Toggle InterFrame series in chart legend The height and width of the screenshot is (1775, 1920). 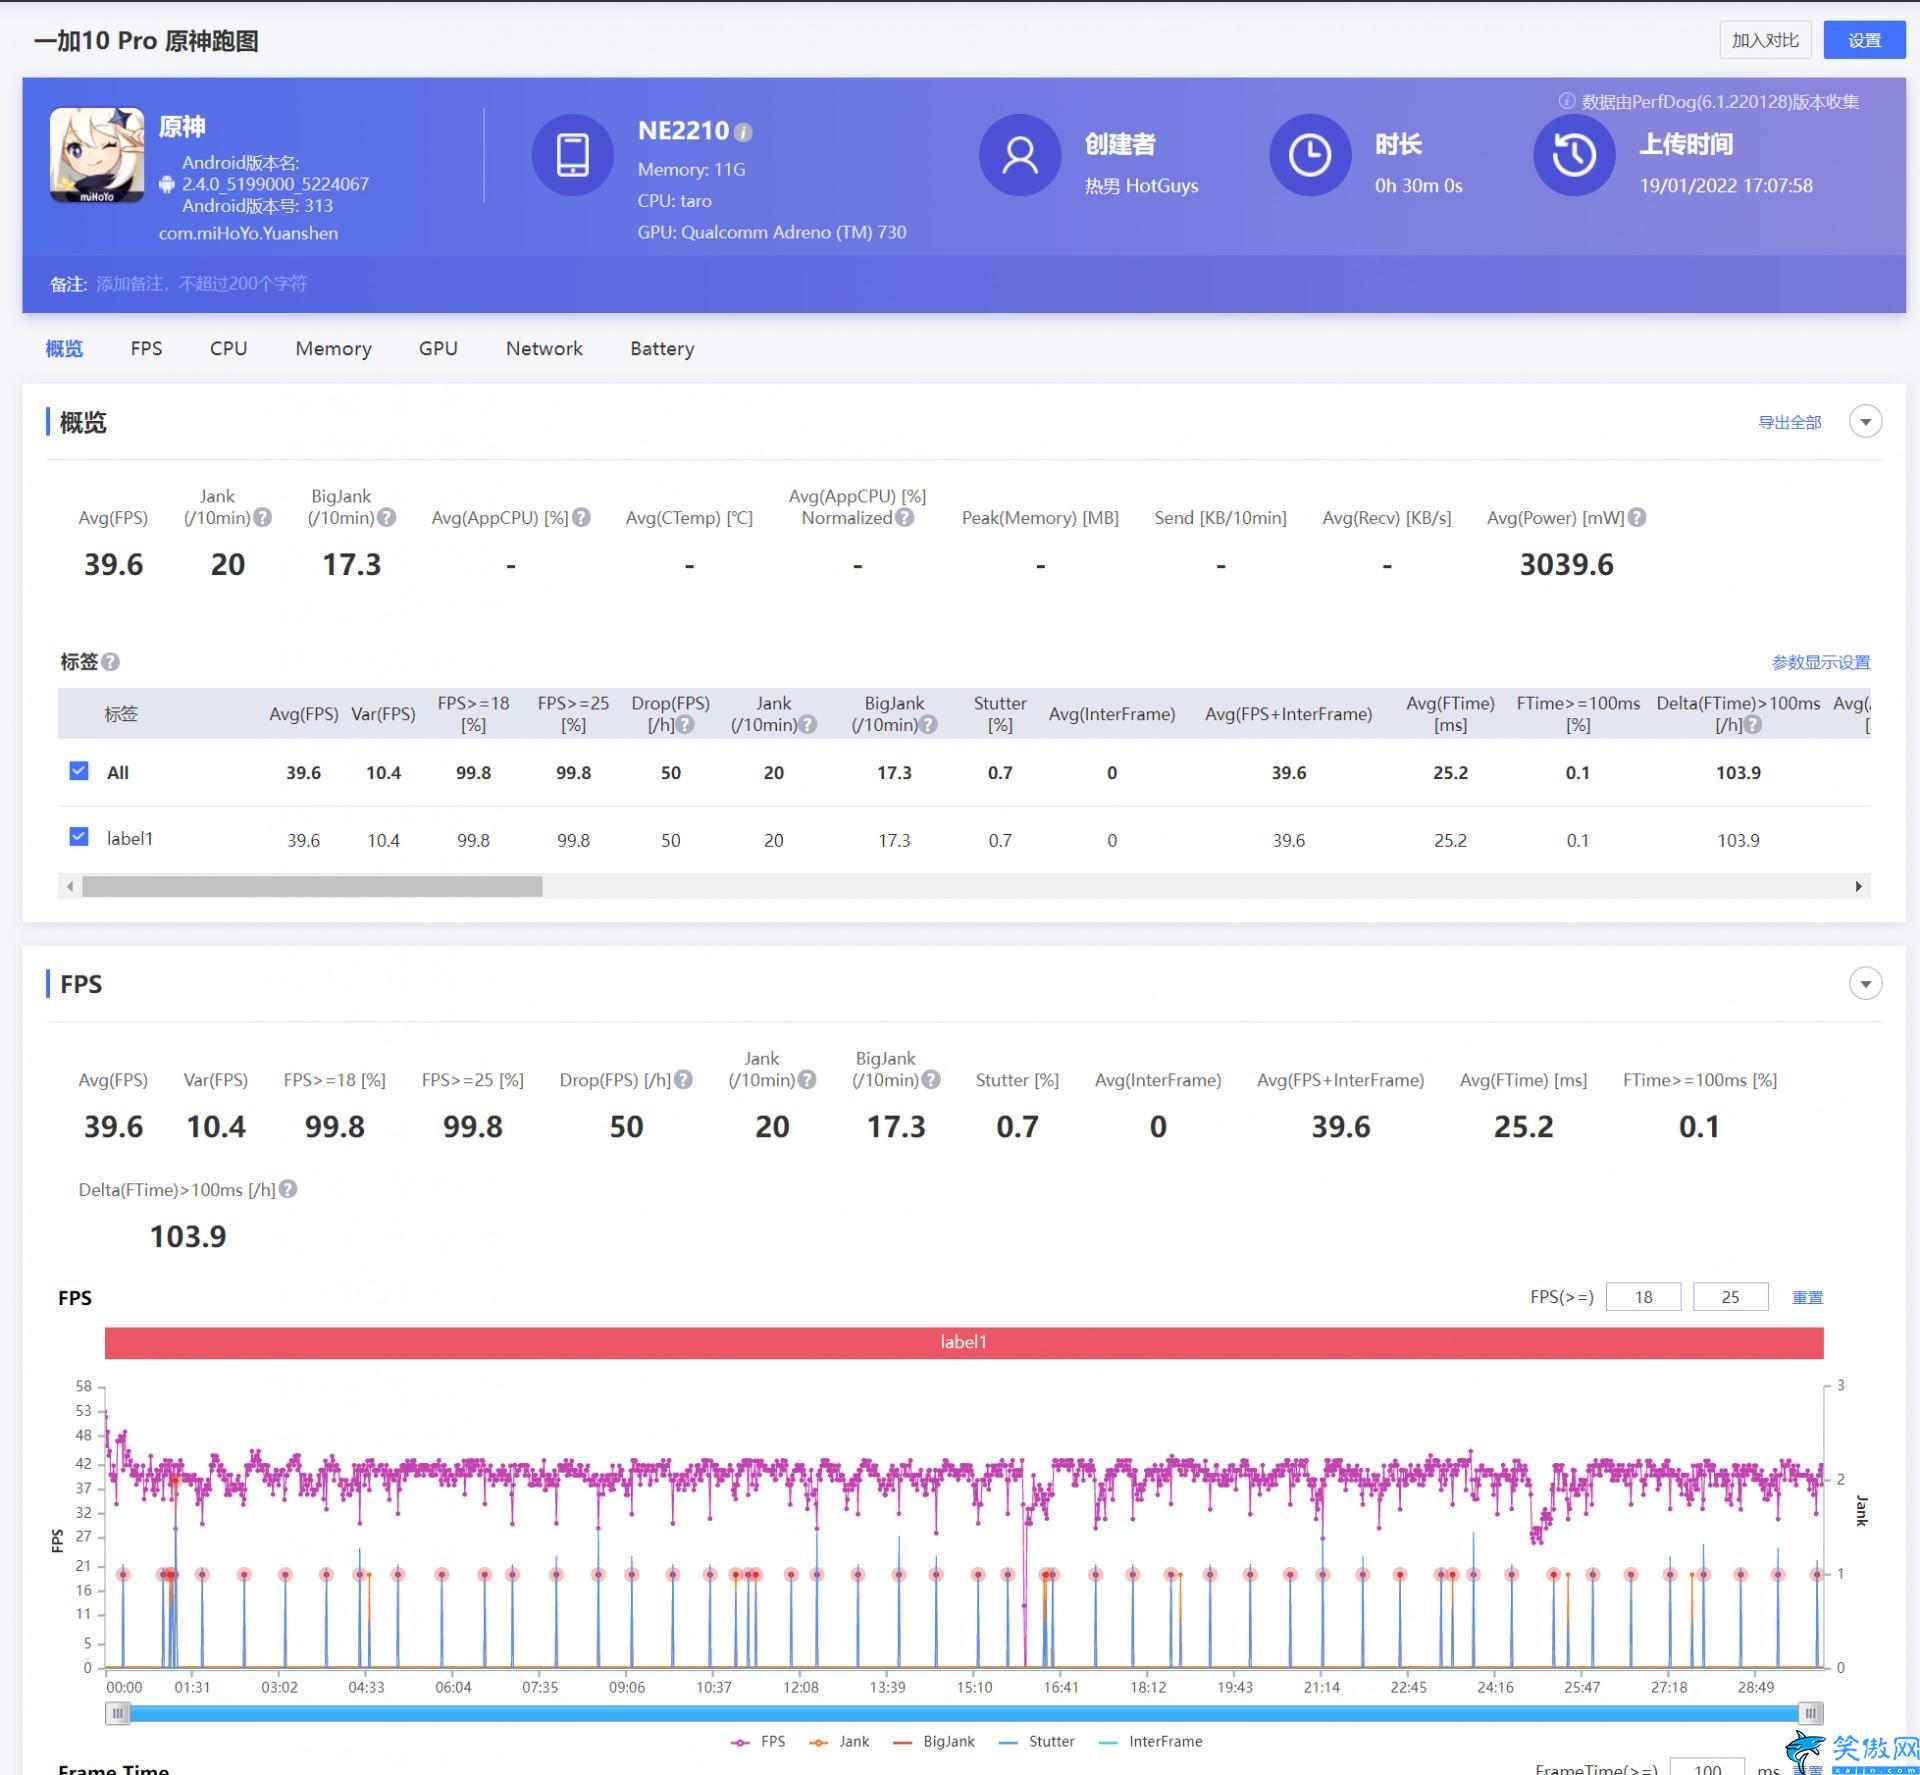1150,1742
